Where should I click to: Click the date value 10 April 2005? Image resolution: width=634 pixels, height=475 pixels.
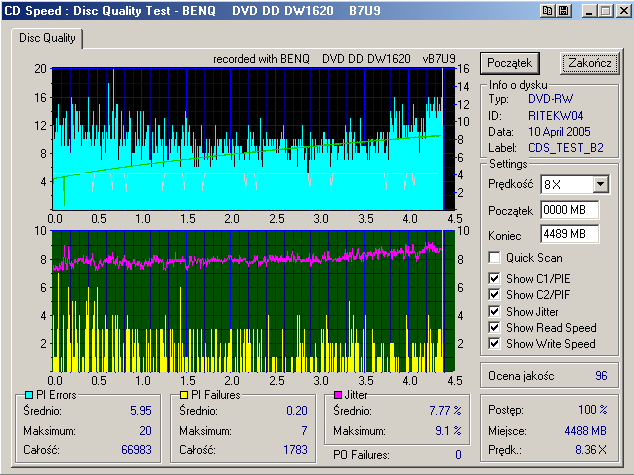[x=559, y=132]
